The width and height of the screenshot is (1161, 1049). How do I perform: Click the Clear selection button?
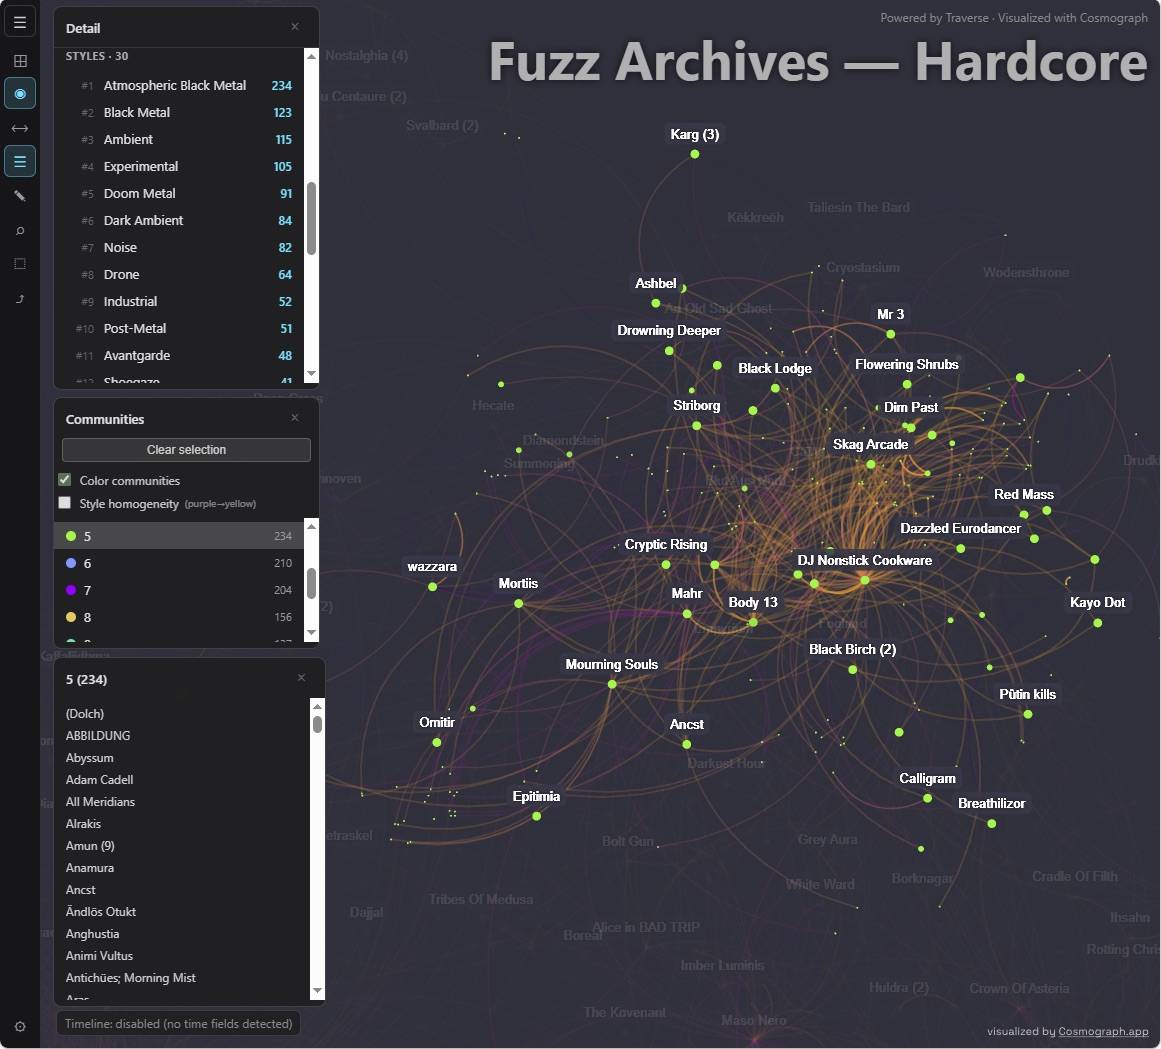[x=186, y=450]
